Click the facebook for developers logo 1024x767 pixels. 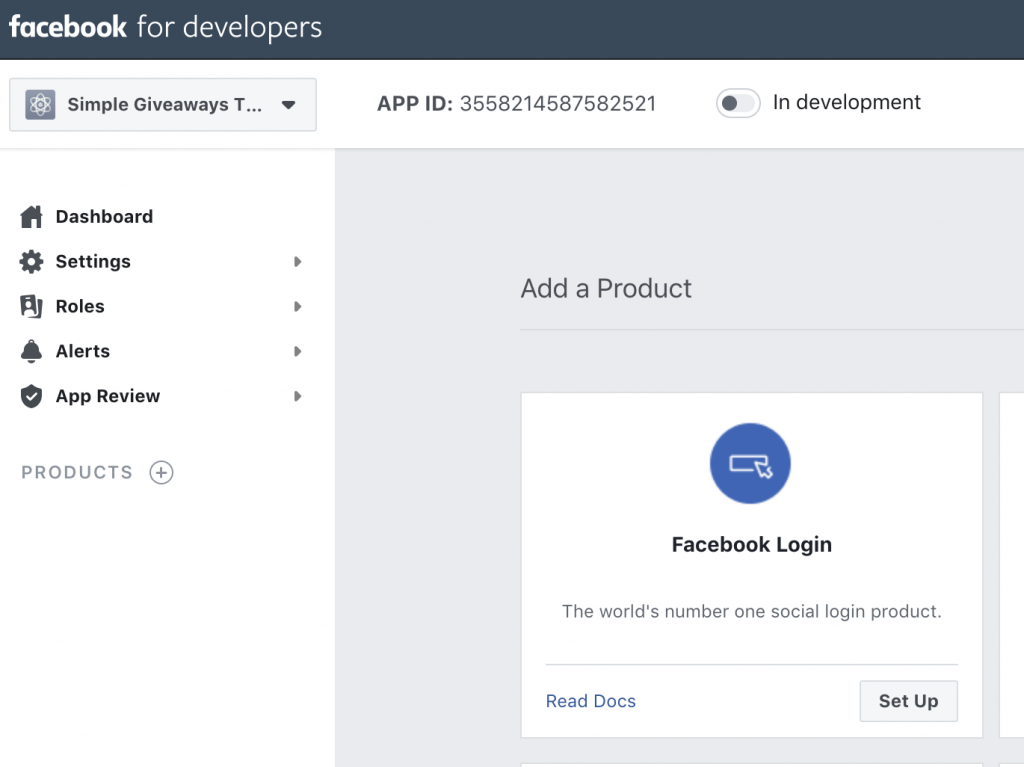tap(165, 27)
